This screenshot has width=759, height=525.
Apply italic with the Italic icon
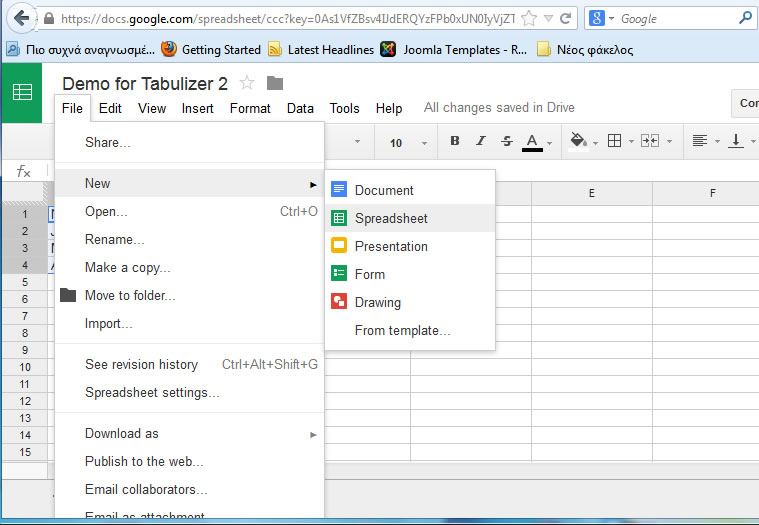click(x=481, y=141)
